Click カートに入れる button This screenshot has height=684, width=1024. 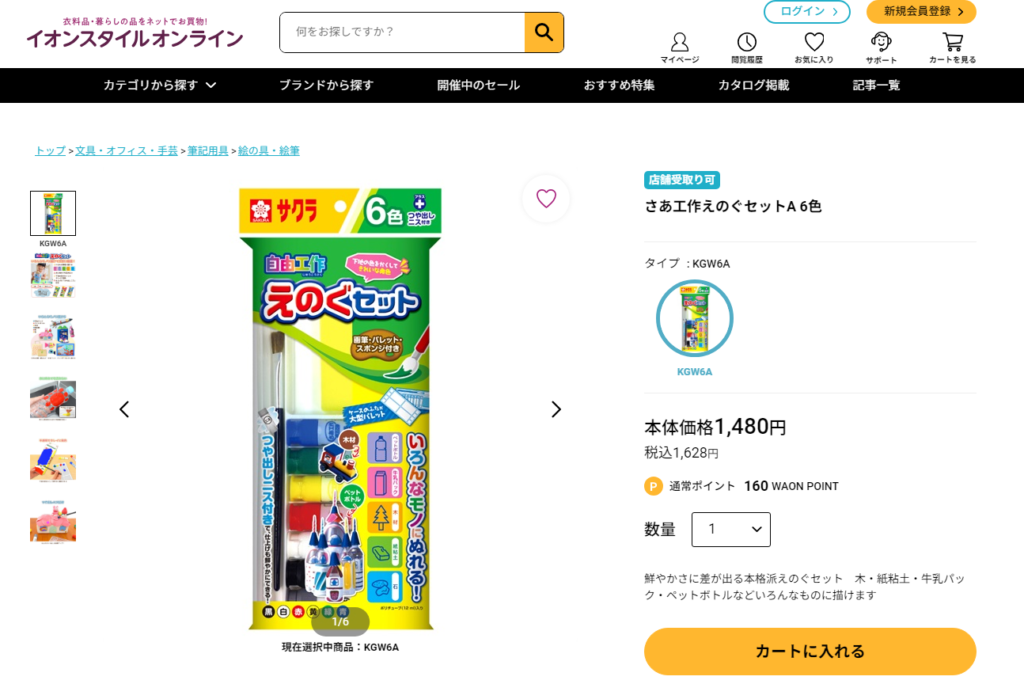point(810,651)
